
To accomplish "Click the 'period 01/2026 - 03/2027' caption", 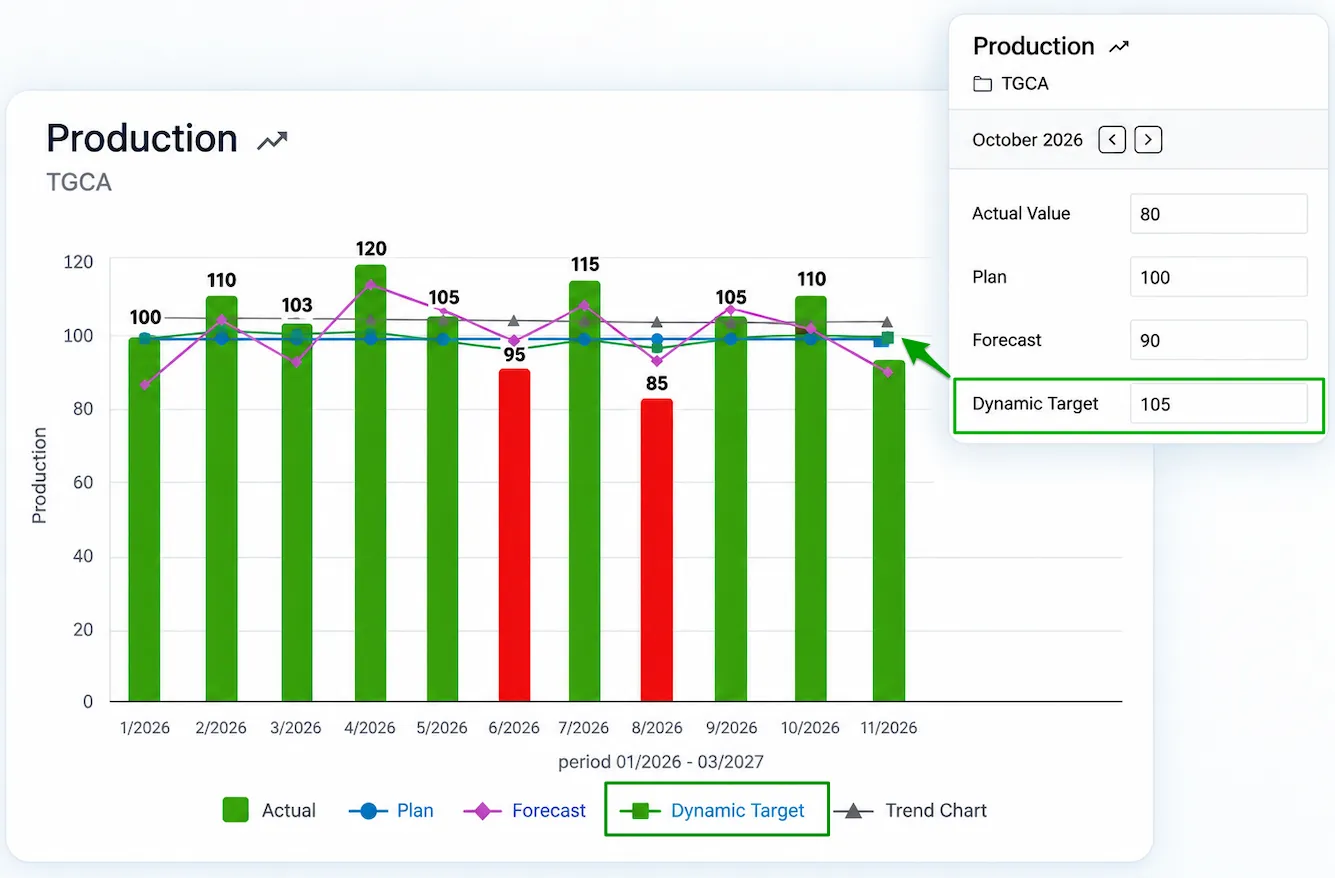I will [661, 762].
